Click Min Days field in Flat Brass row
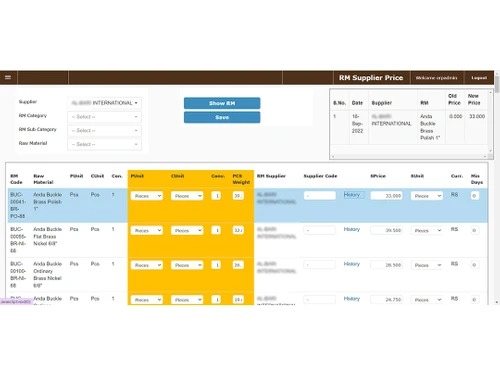The image size is (500, 375). 475,230
